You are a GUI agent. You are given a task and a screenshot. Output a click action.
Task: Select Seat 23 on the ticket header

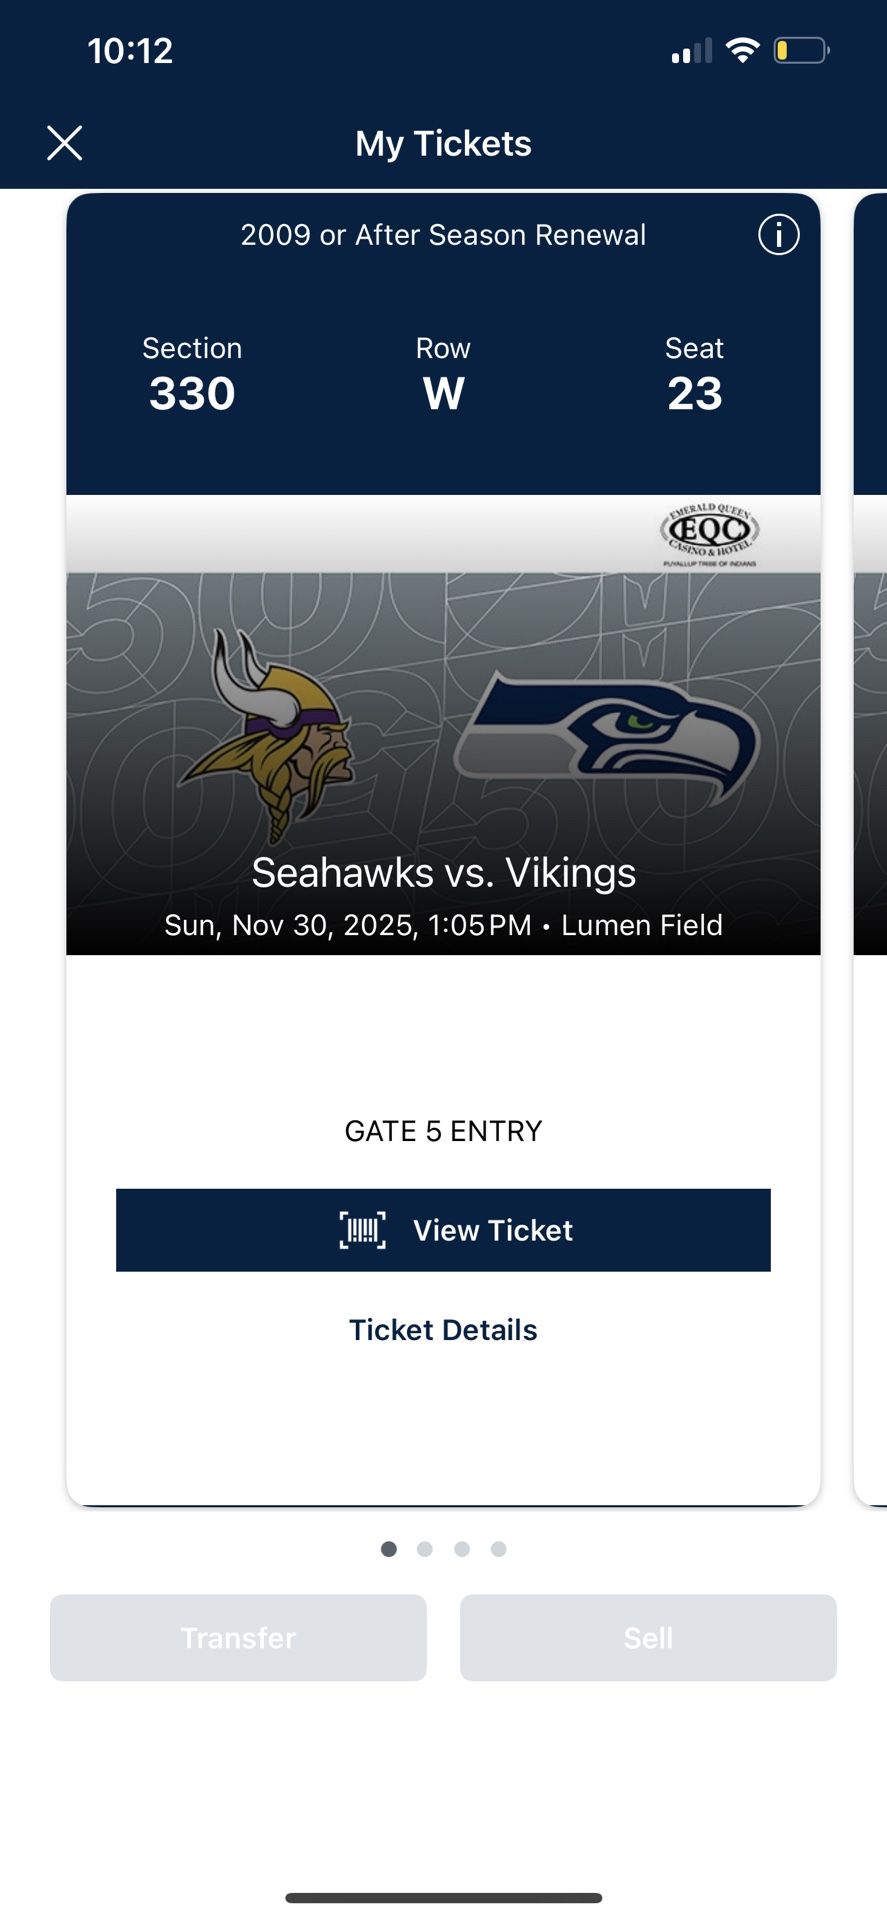(694, 375)
